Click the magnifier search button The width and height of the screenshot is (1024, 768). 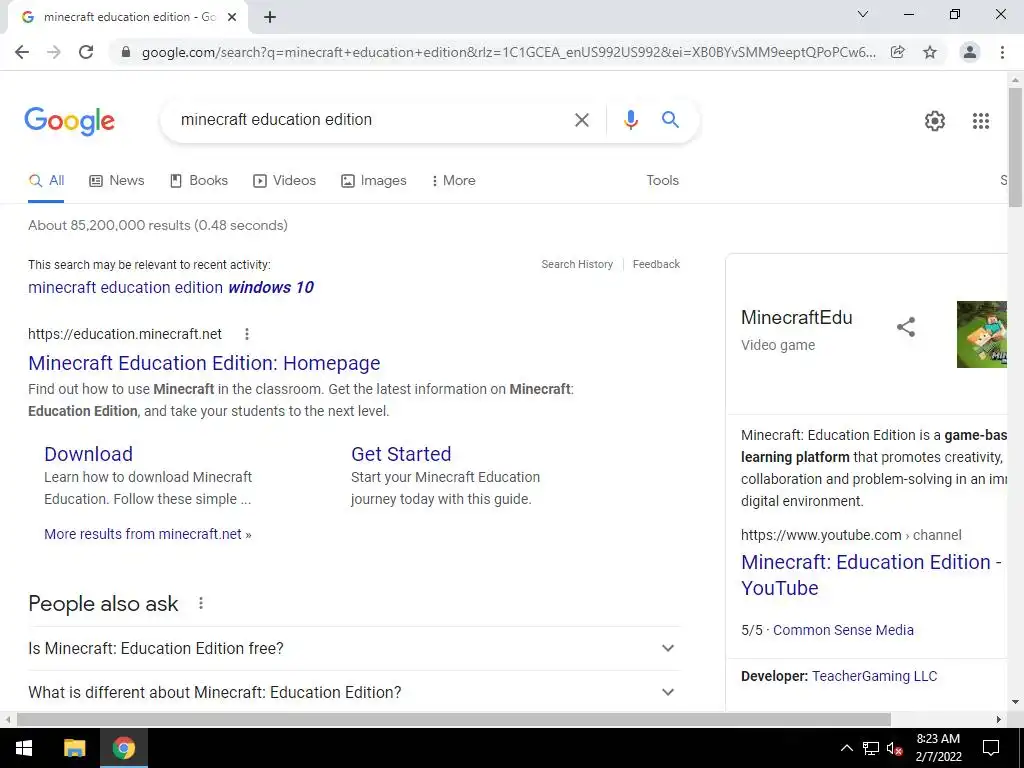pyautogui.click(x=670, y=120)
